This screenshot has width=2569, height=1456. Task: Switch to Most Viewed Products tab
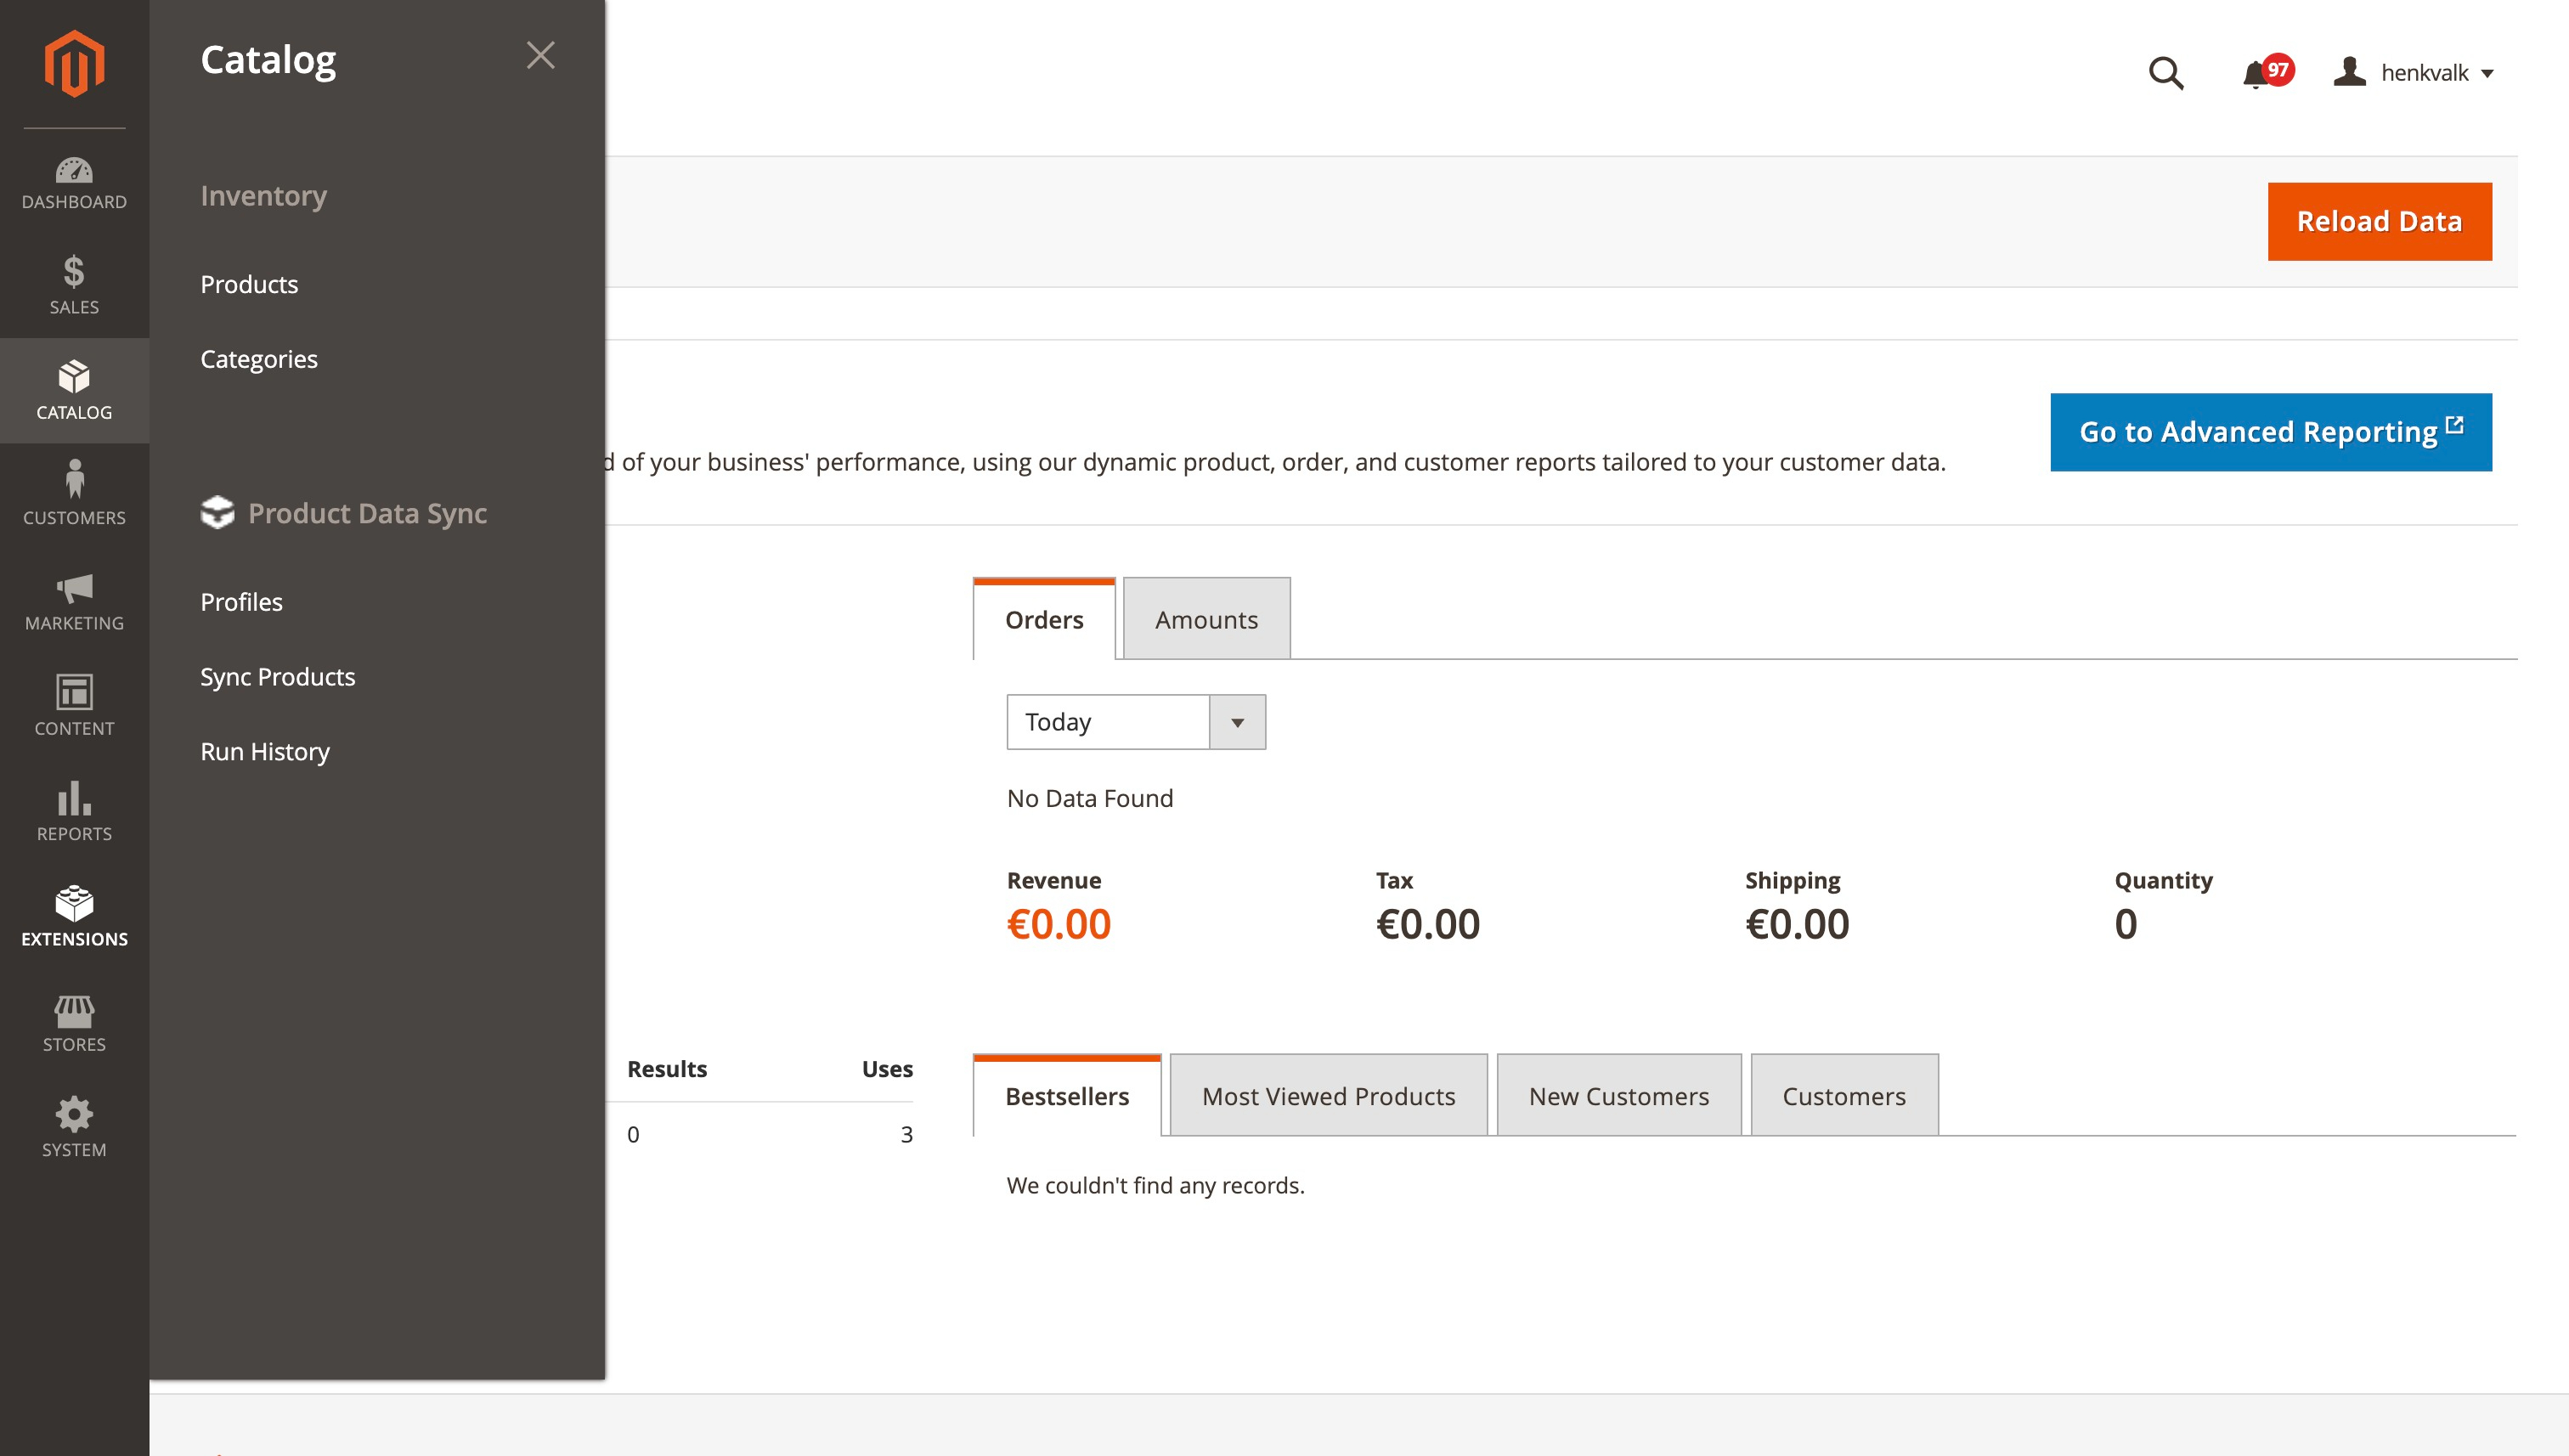click(1328, 1096)
